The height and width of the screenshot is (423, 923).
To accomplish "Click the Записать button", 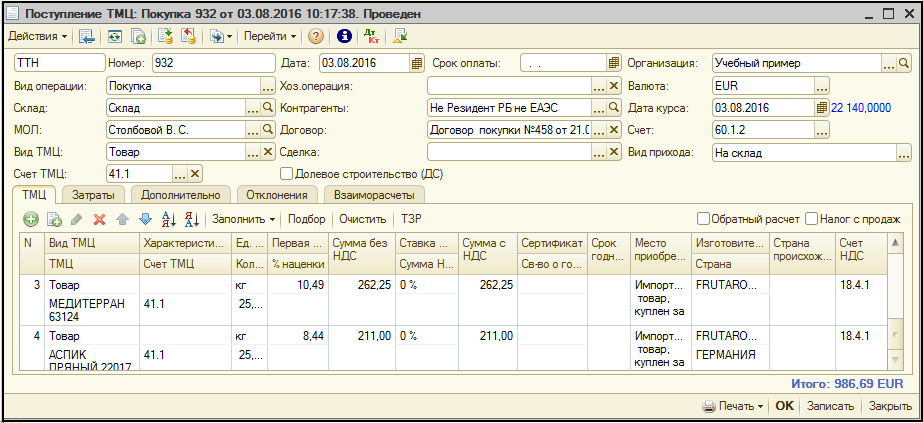I will tap(830, 406).
